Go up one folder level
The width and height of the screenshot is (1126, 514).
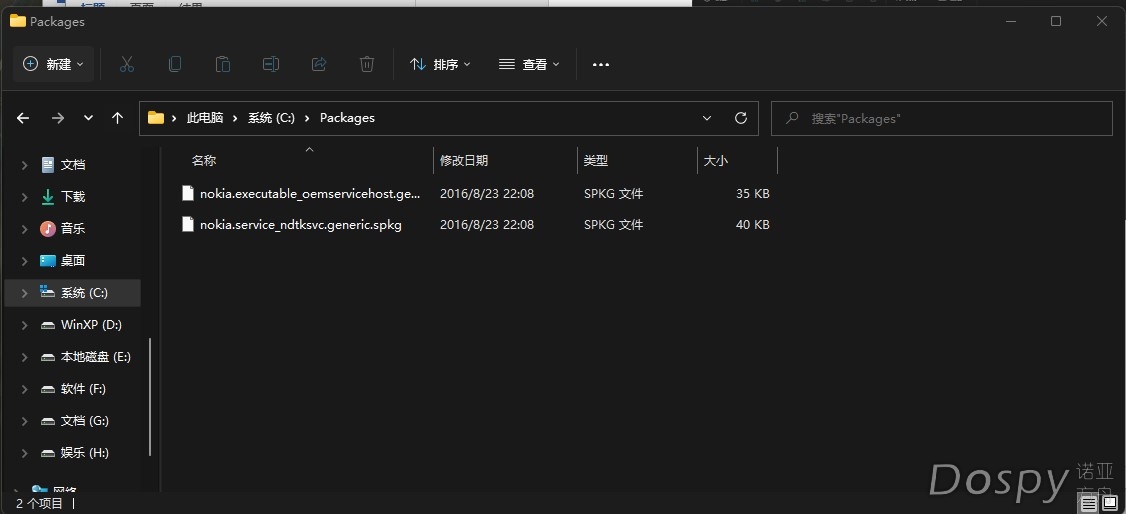[x=117, y=118]
